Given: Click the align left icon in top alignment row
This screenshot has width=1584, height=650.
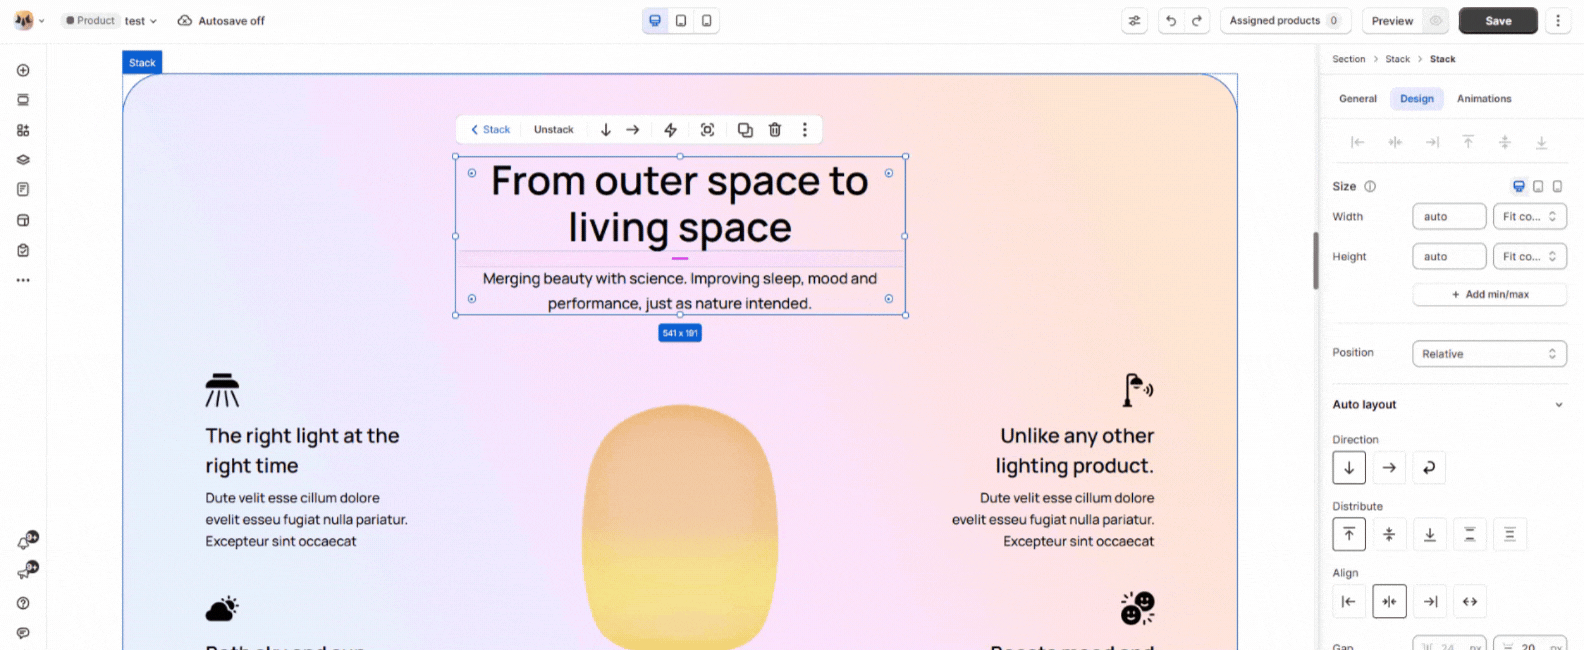Looking at the screenshot, I should click(x=1357, y=142).
